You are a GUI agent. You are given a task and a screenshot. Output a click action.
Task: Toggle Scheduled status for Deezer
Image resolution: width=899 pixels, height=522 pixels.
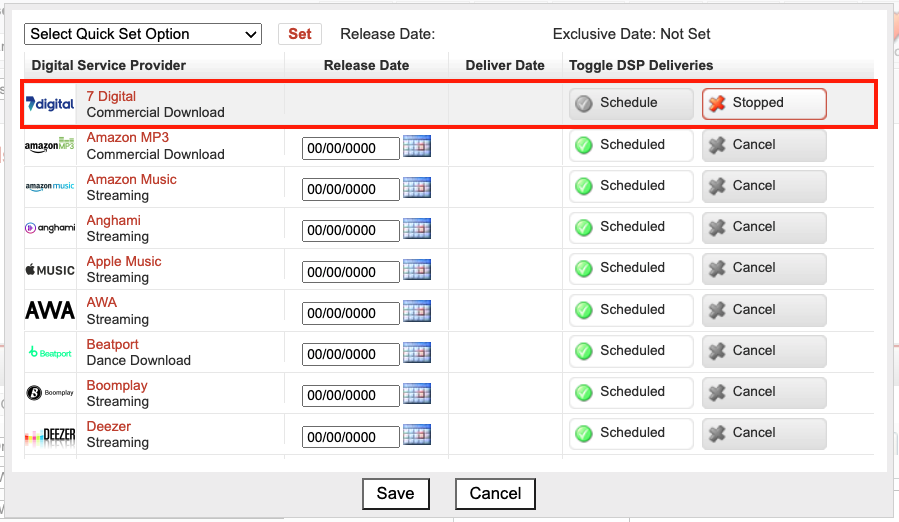point(631,434)
